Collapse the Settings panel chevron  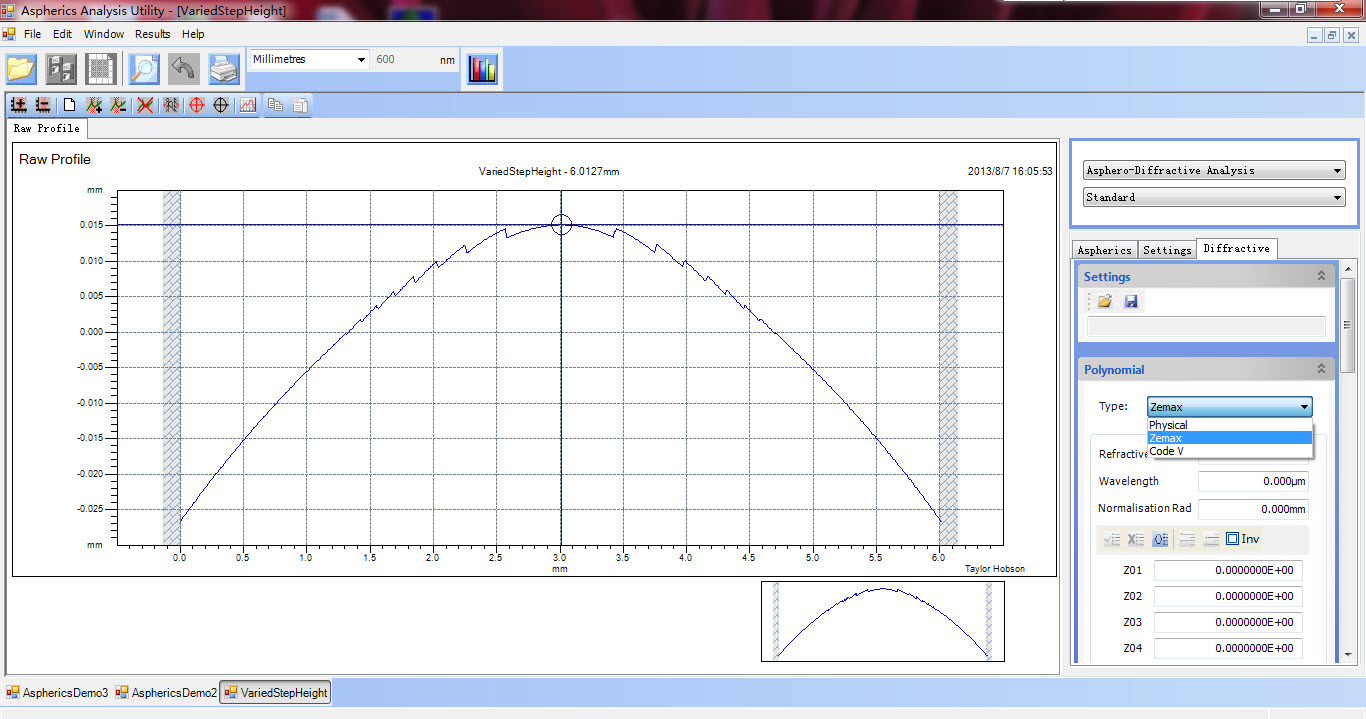1321,276
